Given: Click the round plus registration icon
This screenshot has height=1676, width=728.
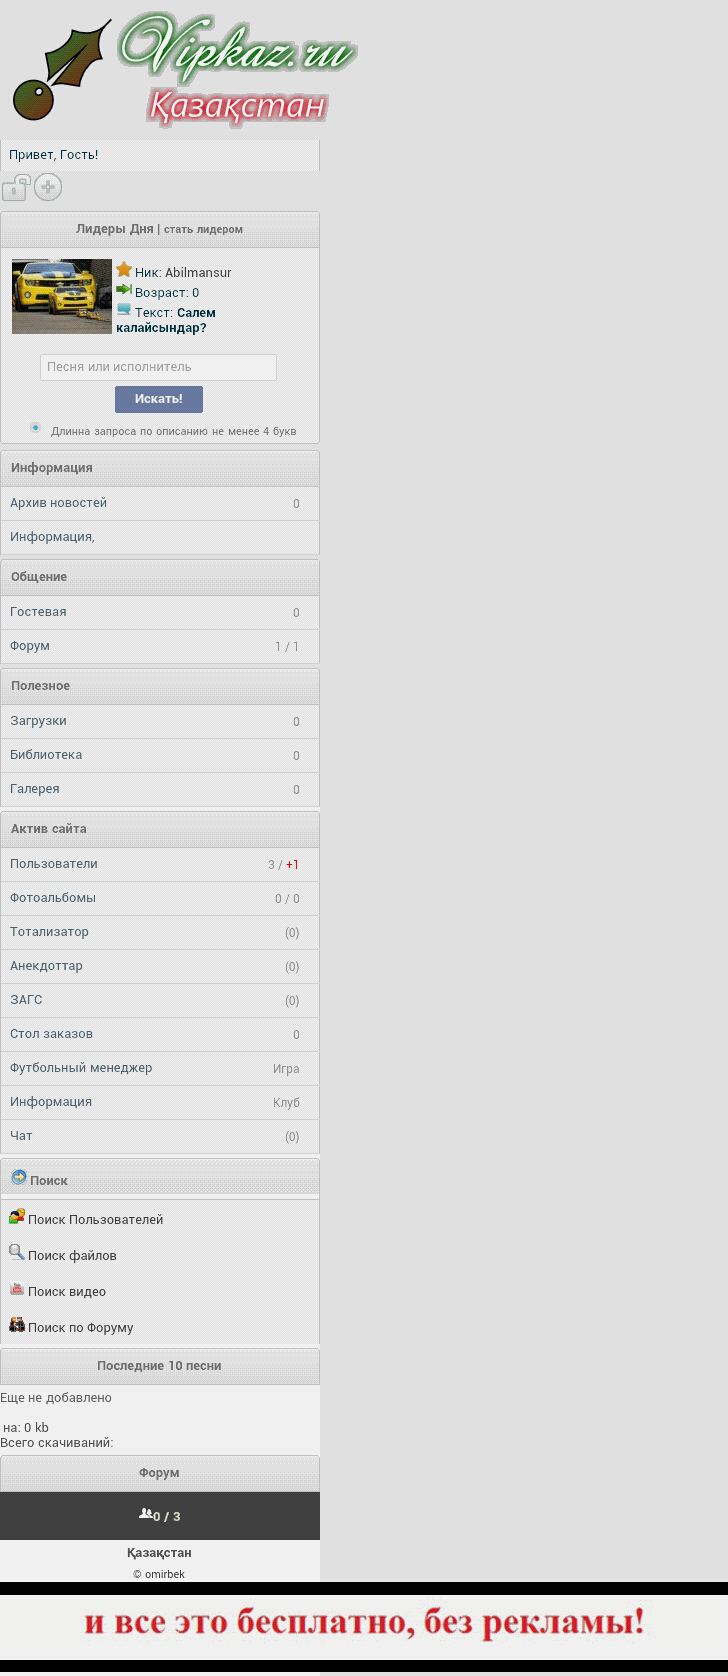Looking at the screenshot, I should point(48,187).
